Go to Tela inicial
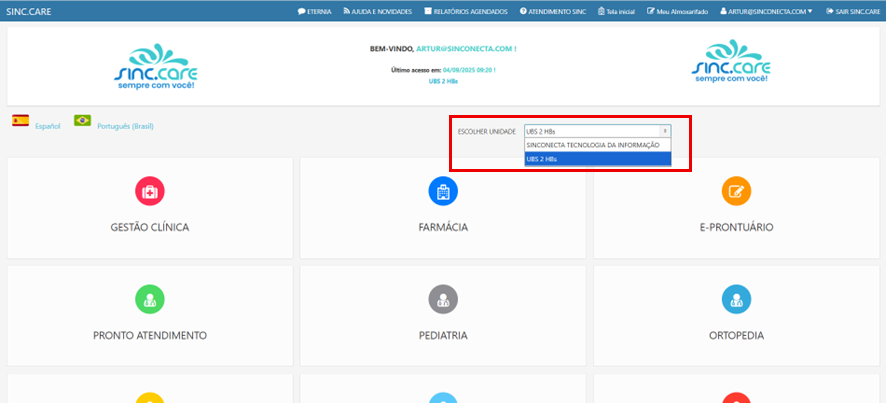Screen dimensions: 886x403 coord(616,11)
